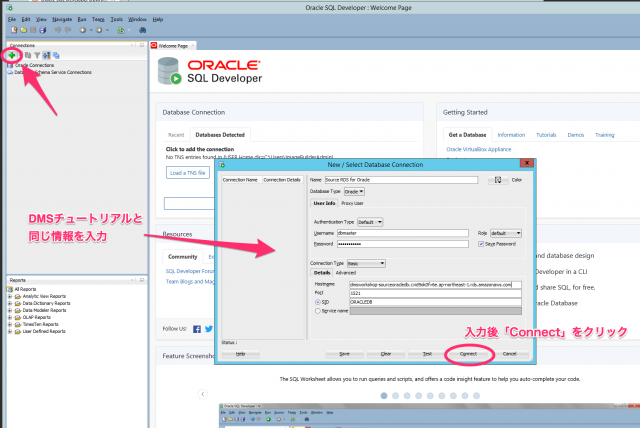The width and height of the screenshot is (640, 428).
Task: Click the Save All icon in main toolbar
Action: pos(42,30)
